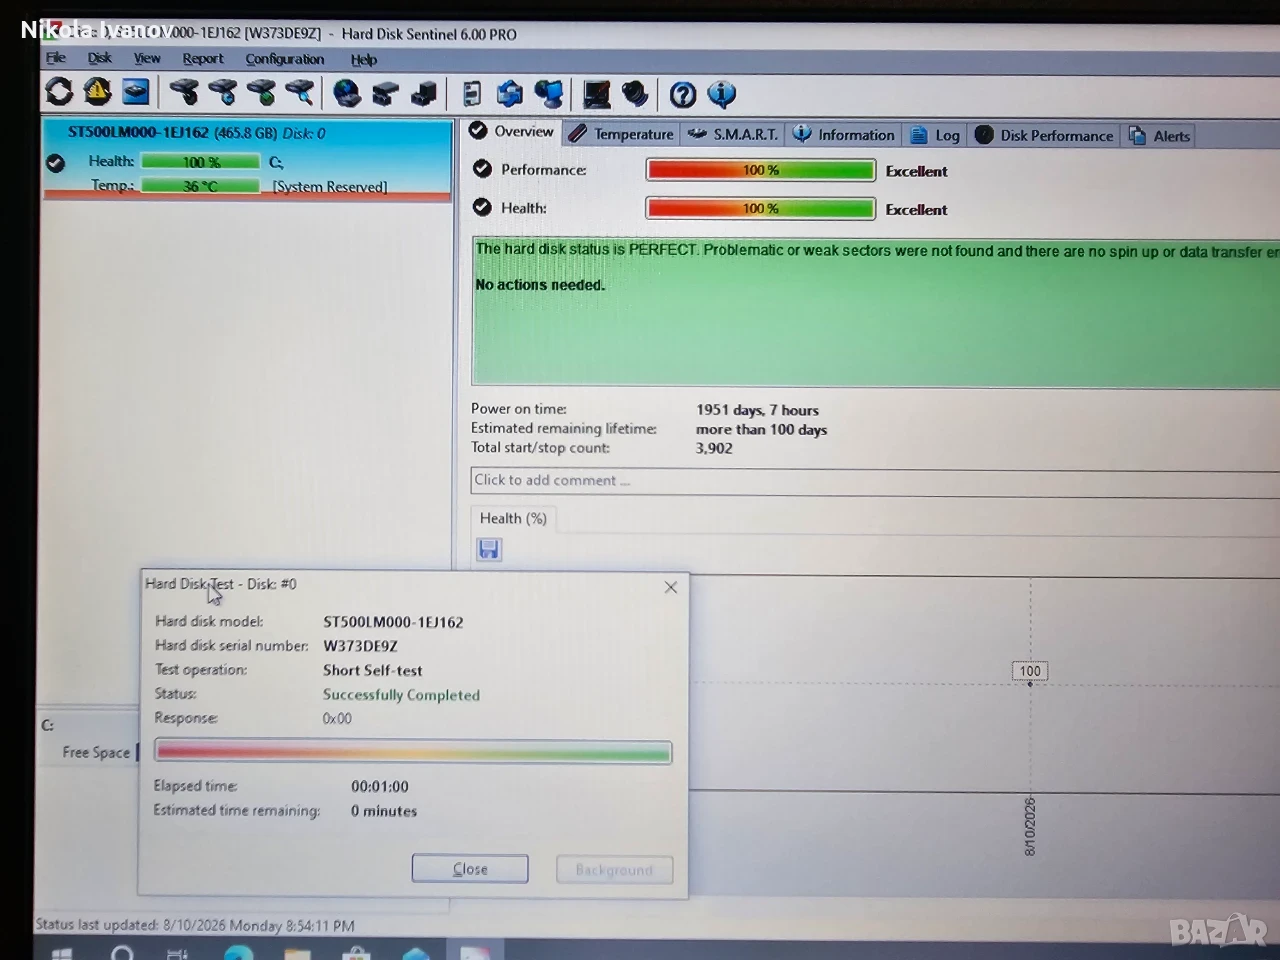Click the drive with magnifier toolbar icon
This screenshot has width=1280, height=960.
[x=299, y=93]
